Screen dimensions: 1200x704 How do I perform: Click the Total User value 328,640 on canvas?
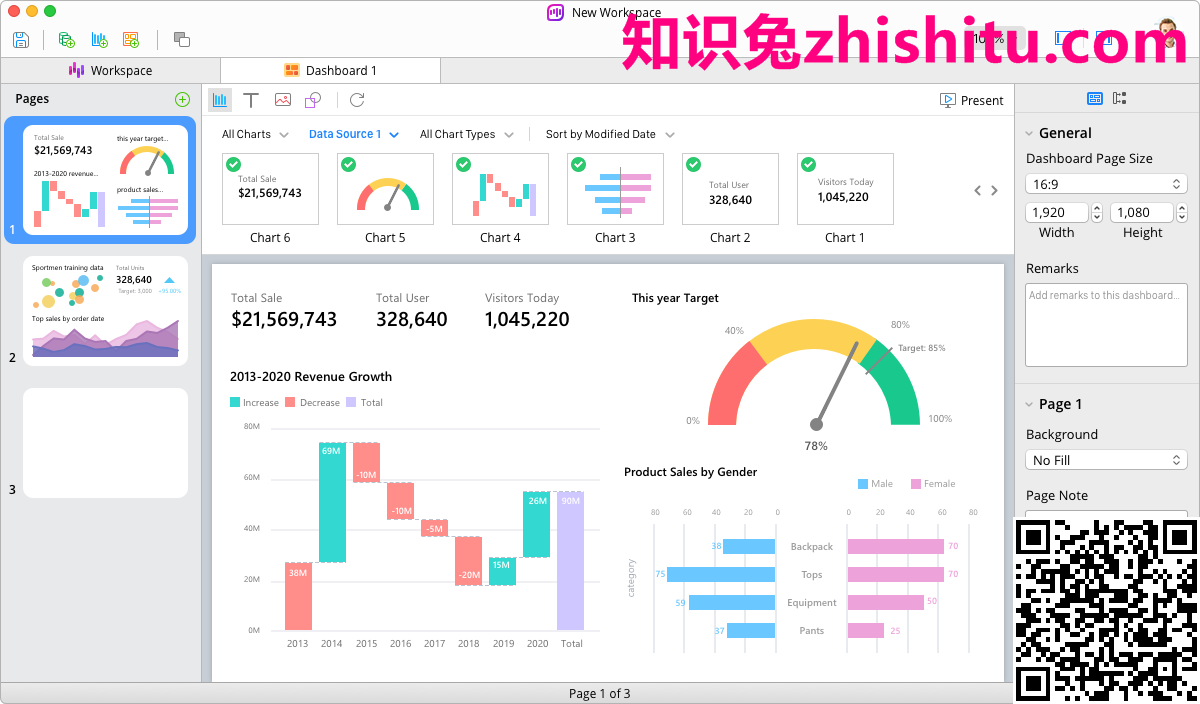(412, 320)
